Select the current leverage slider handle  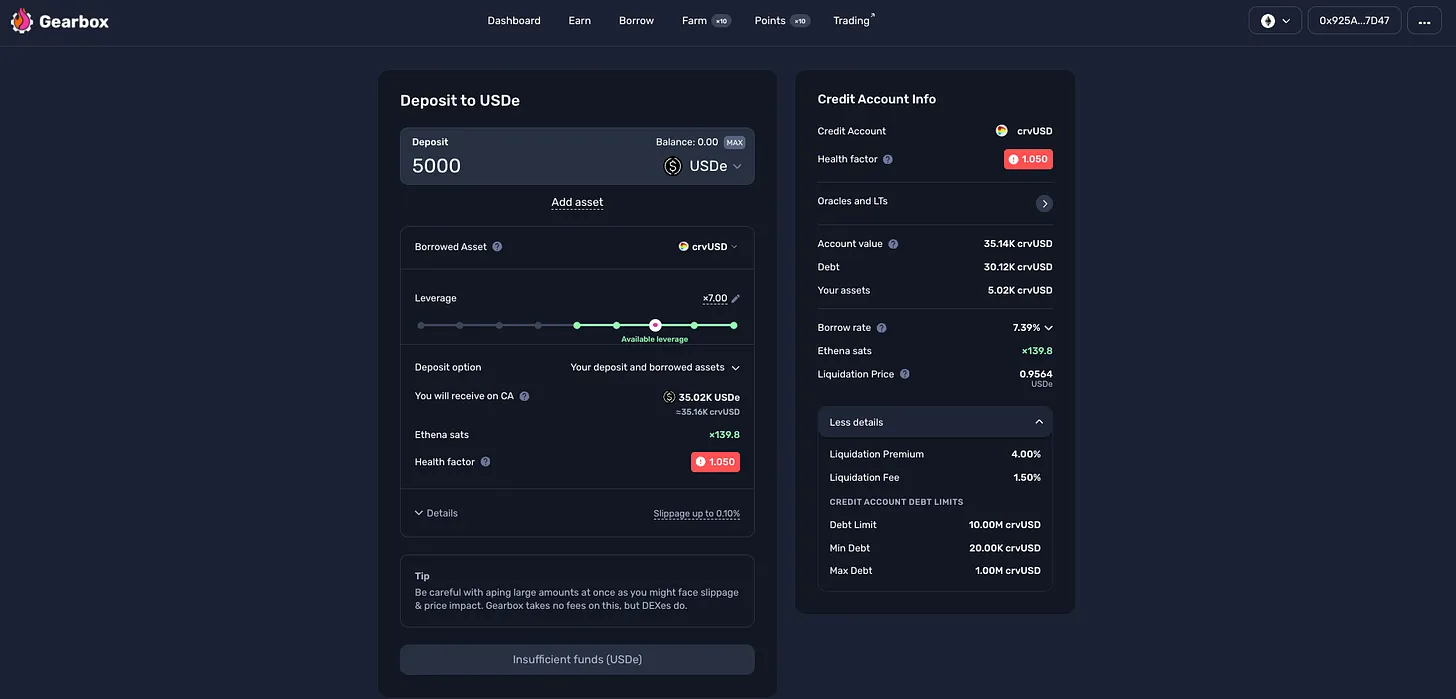pos(655,325)
